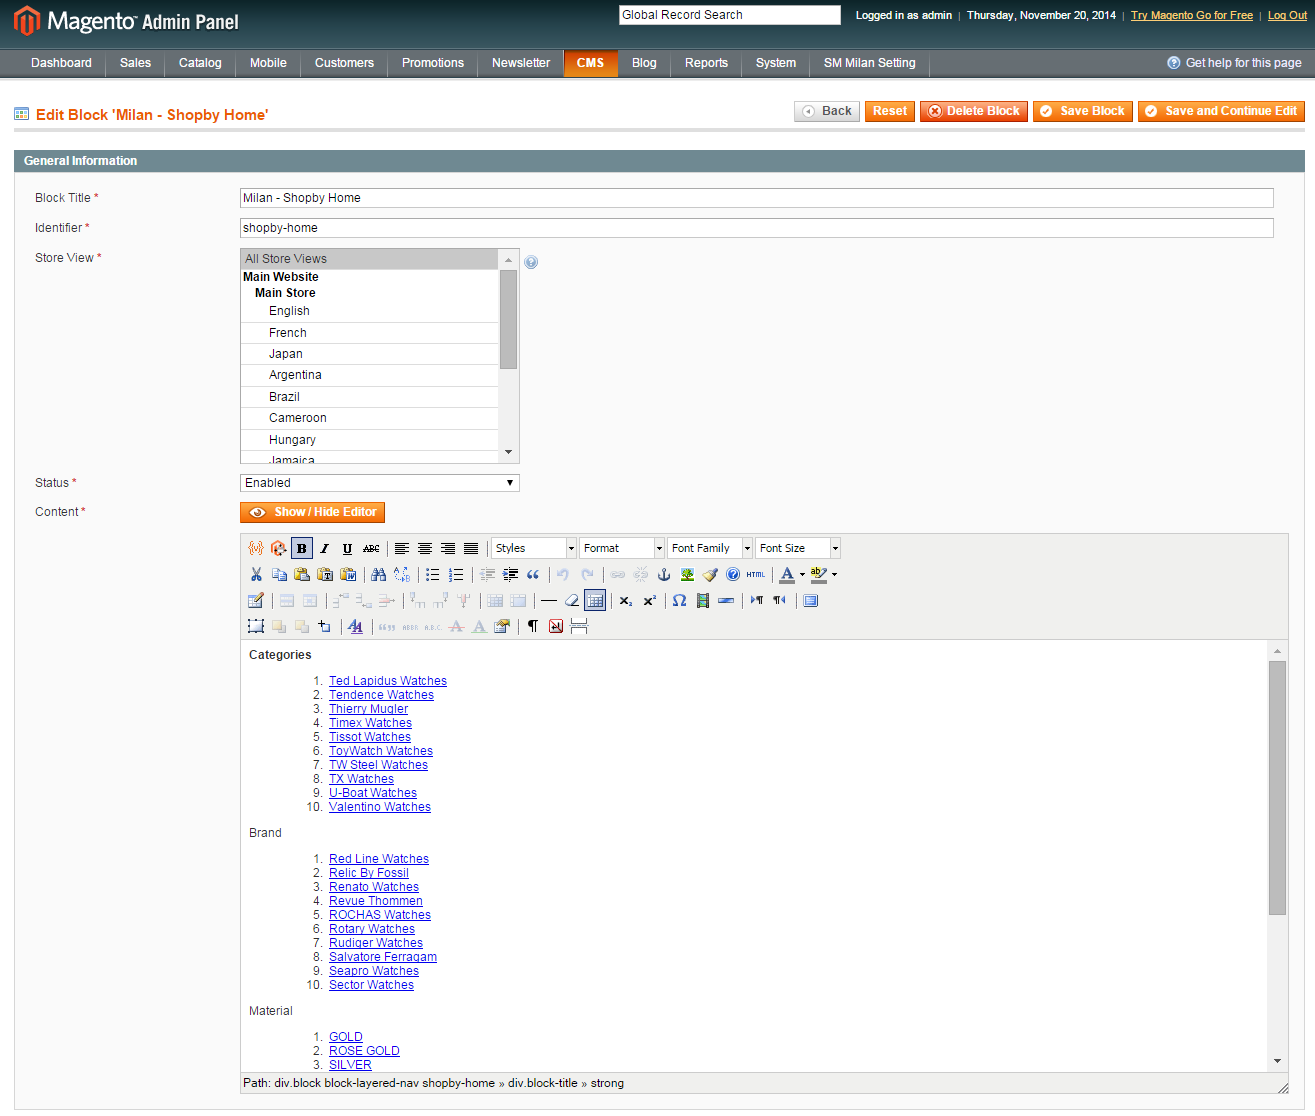Open the Font Family dropdown

point(710,548)
